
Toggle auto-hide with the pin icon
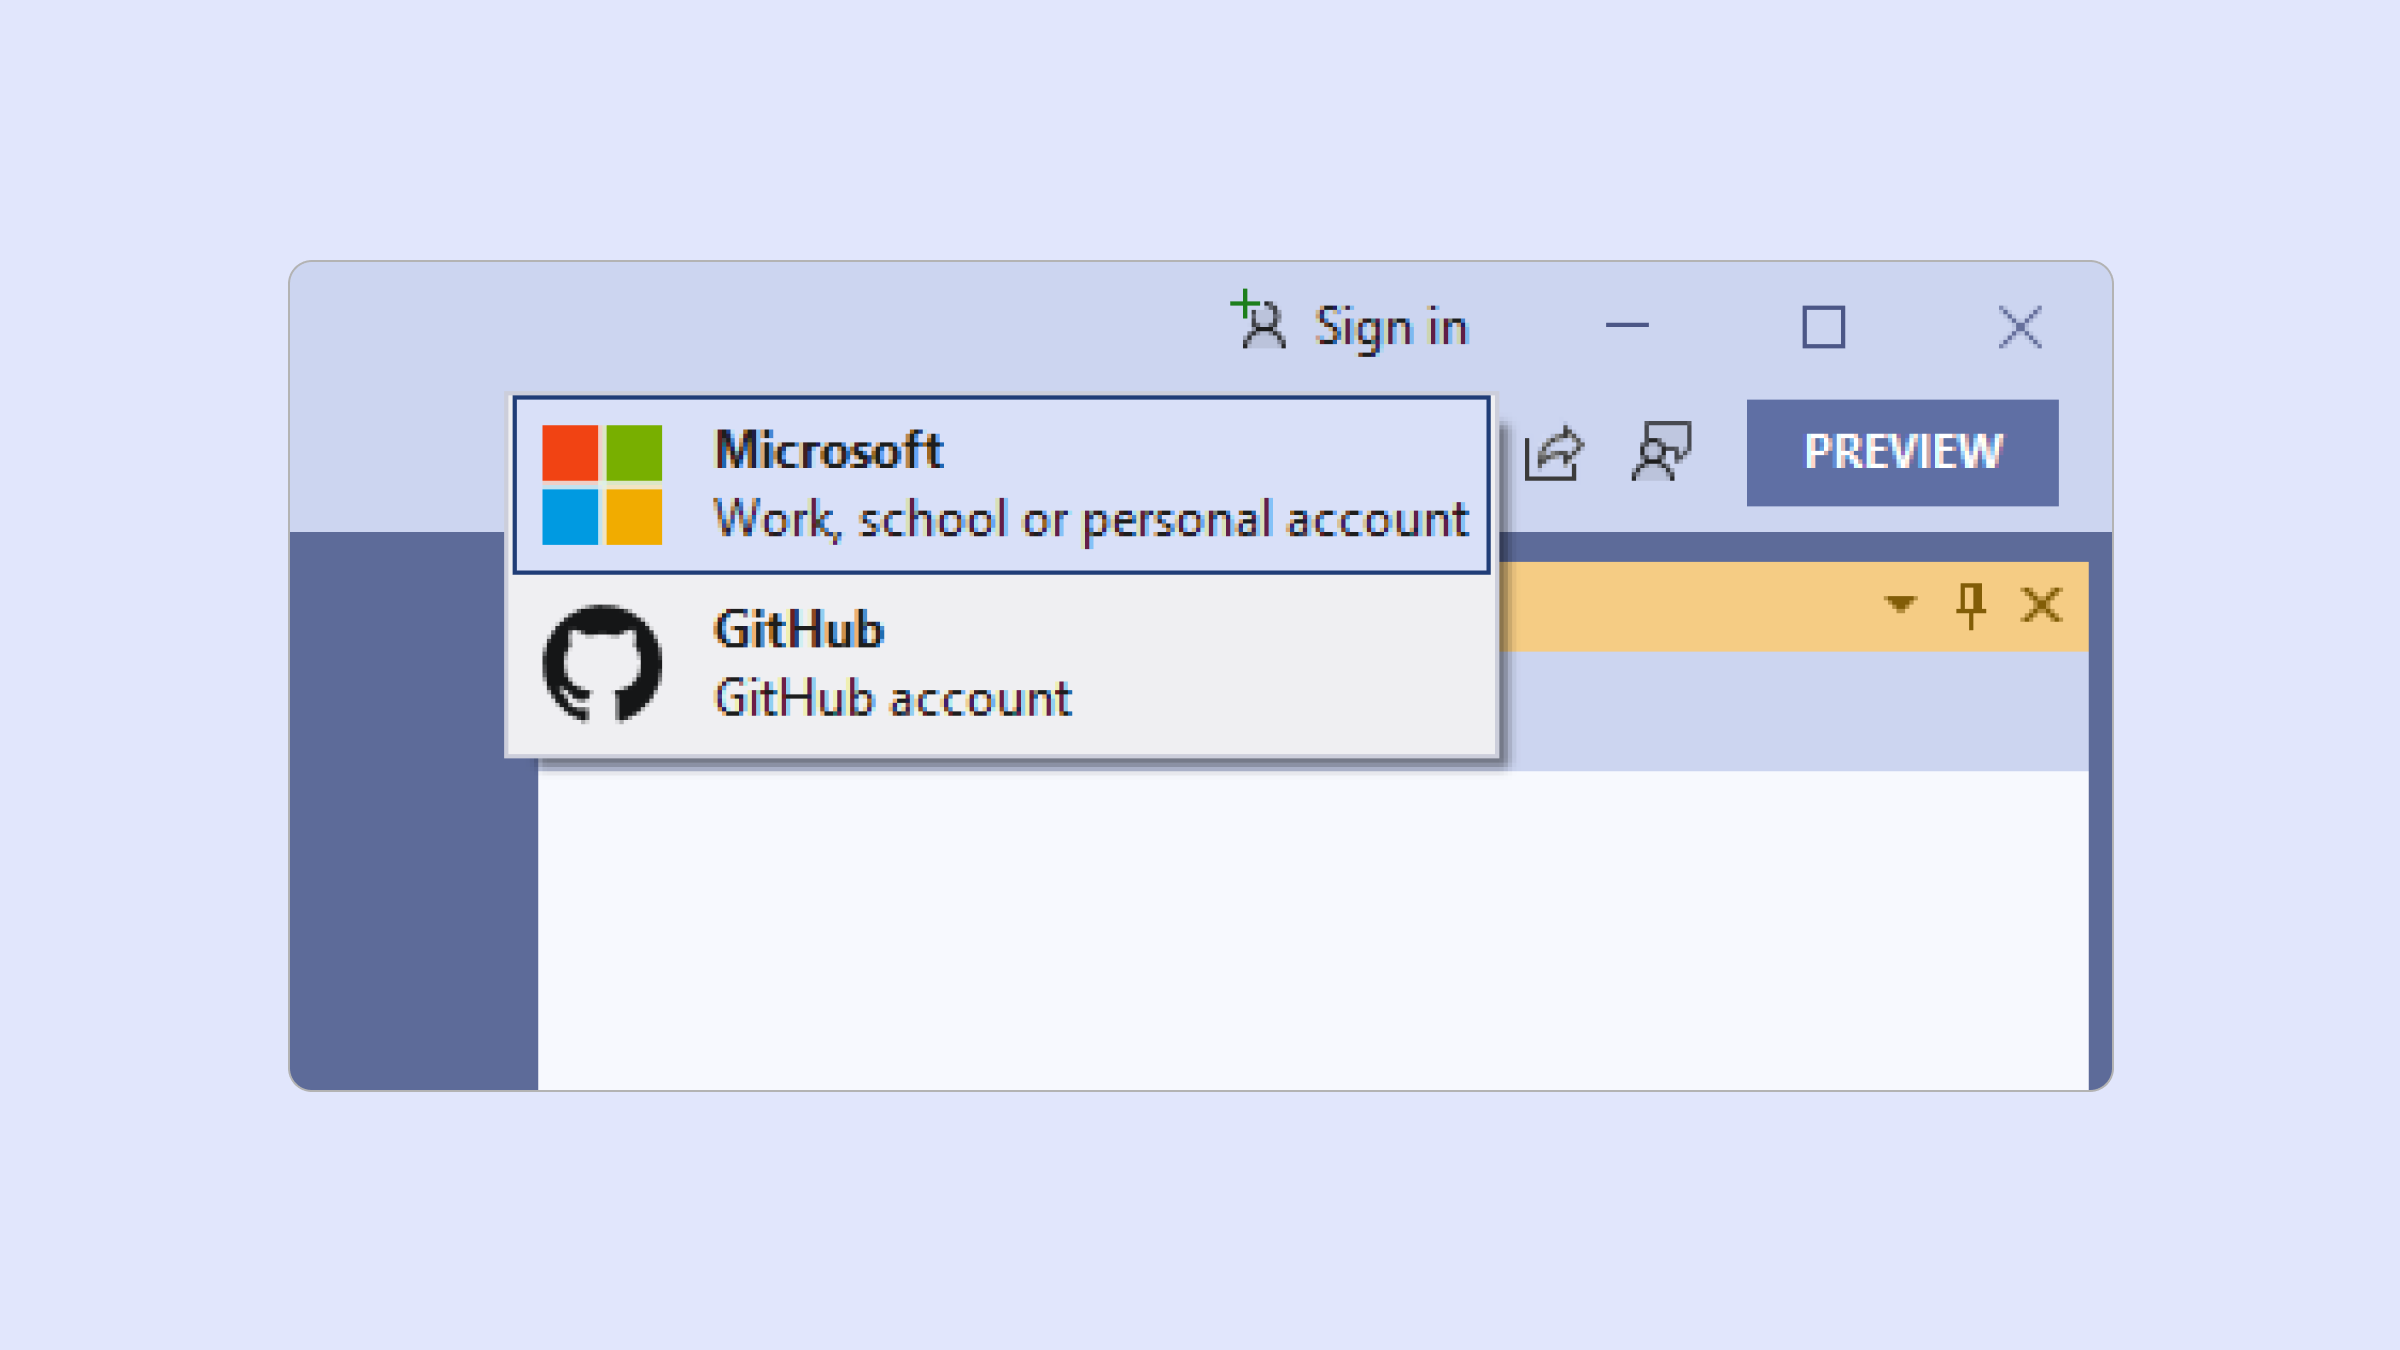click(1970, 605)
